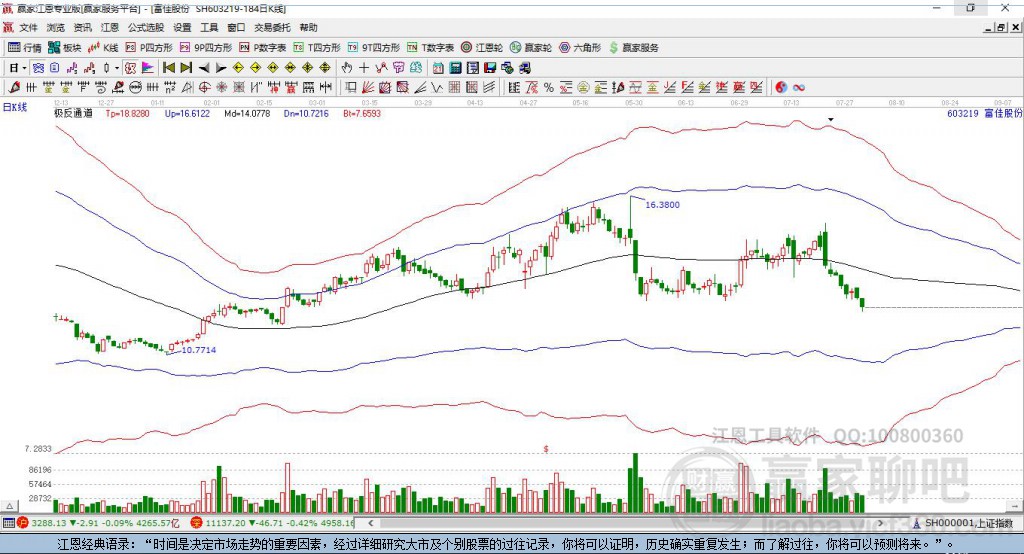
Task: Click the floppy disk save icon
Action: click(x=490, y=68)
